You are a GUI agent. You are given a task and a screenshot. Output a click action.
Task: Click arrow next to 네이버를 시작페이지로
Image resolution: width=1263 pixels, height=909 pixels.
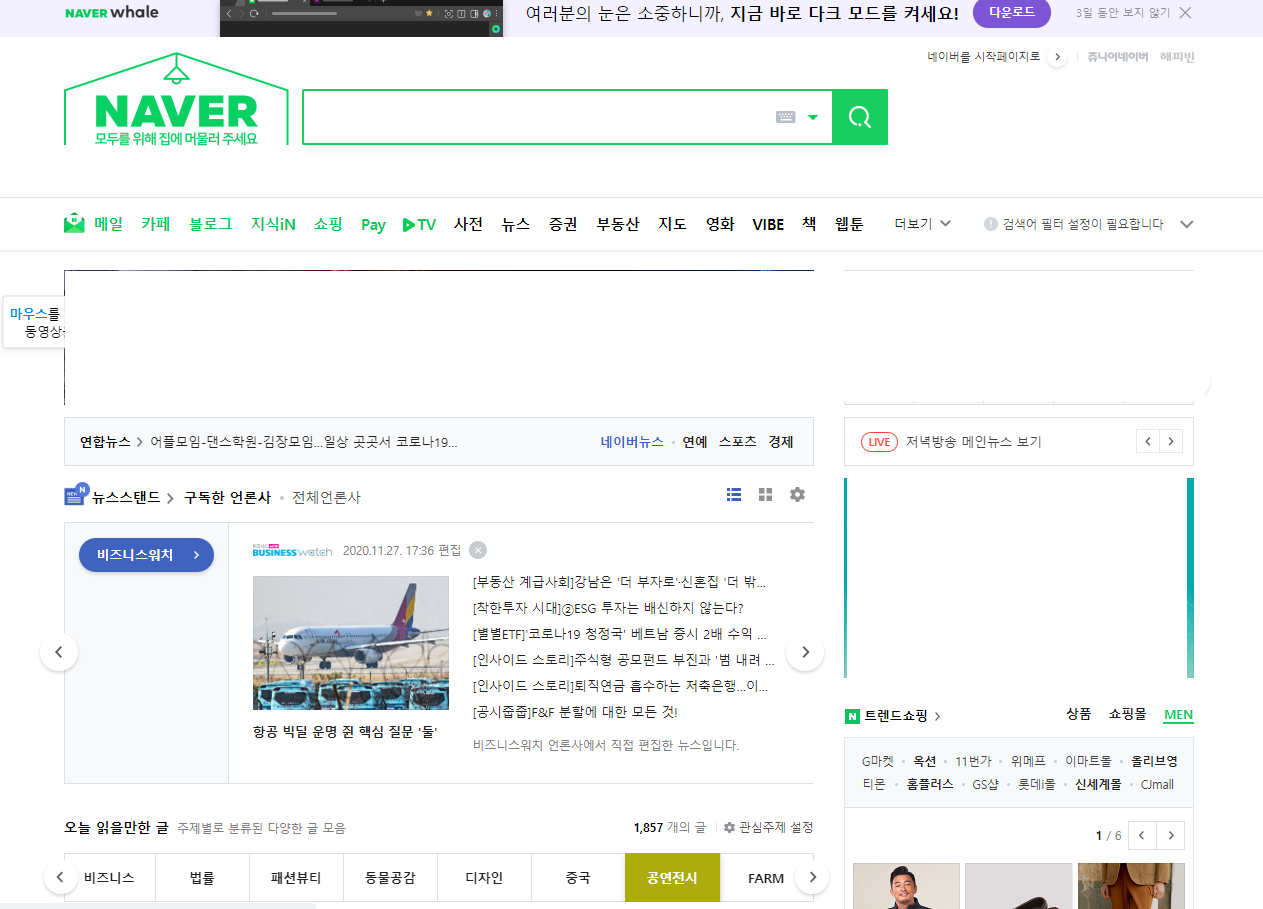(x=1057, y=57)
